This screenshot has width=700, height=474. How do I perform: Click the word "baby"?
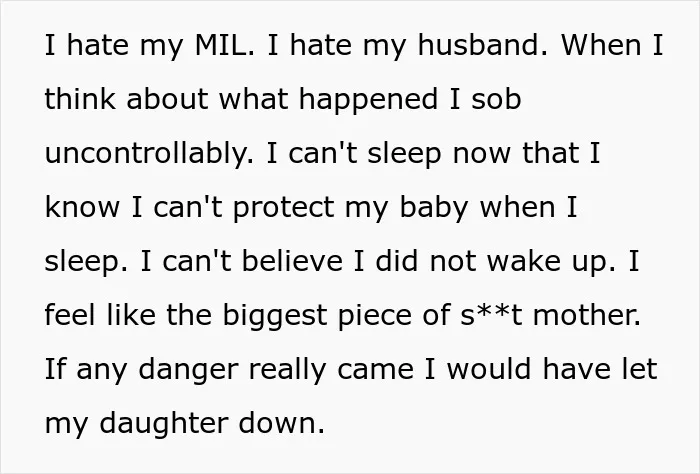click(433, 209)
